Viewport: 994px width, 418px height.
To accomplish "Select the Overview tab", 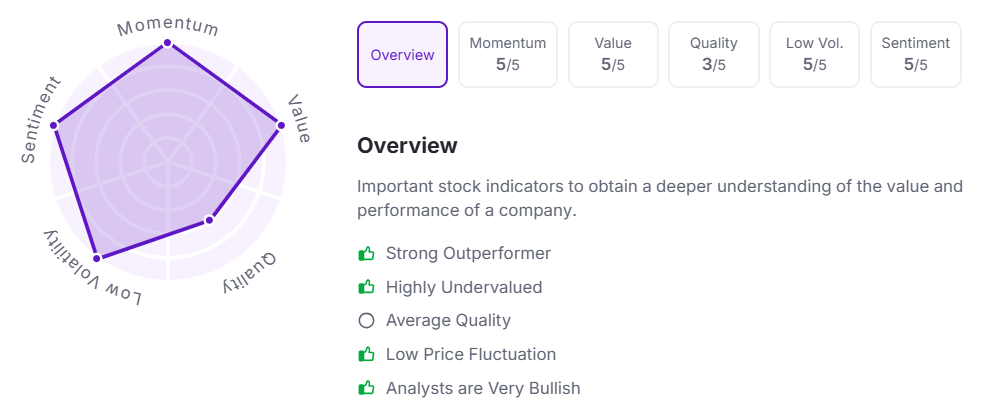I will coord(402,55).
